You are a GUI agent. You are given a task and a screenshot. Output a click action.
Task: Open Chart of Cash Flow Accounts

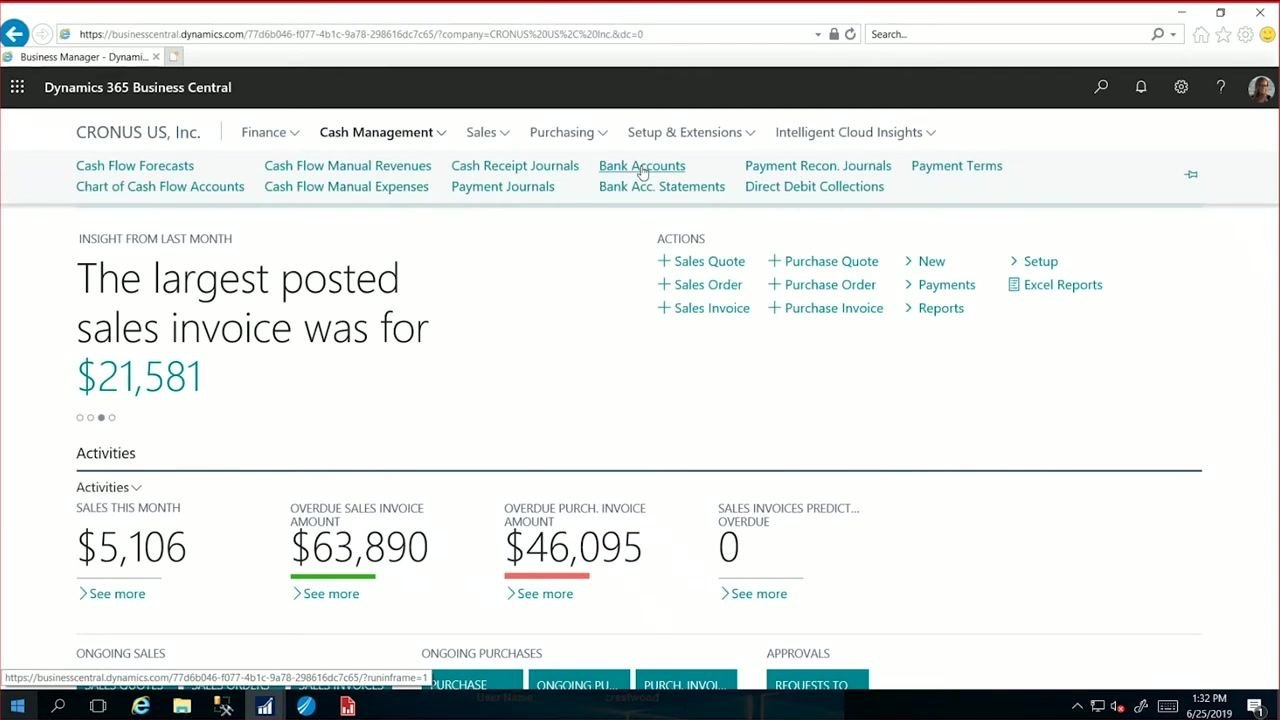click(160, 187)
